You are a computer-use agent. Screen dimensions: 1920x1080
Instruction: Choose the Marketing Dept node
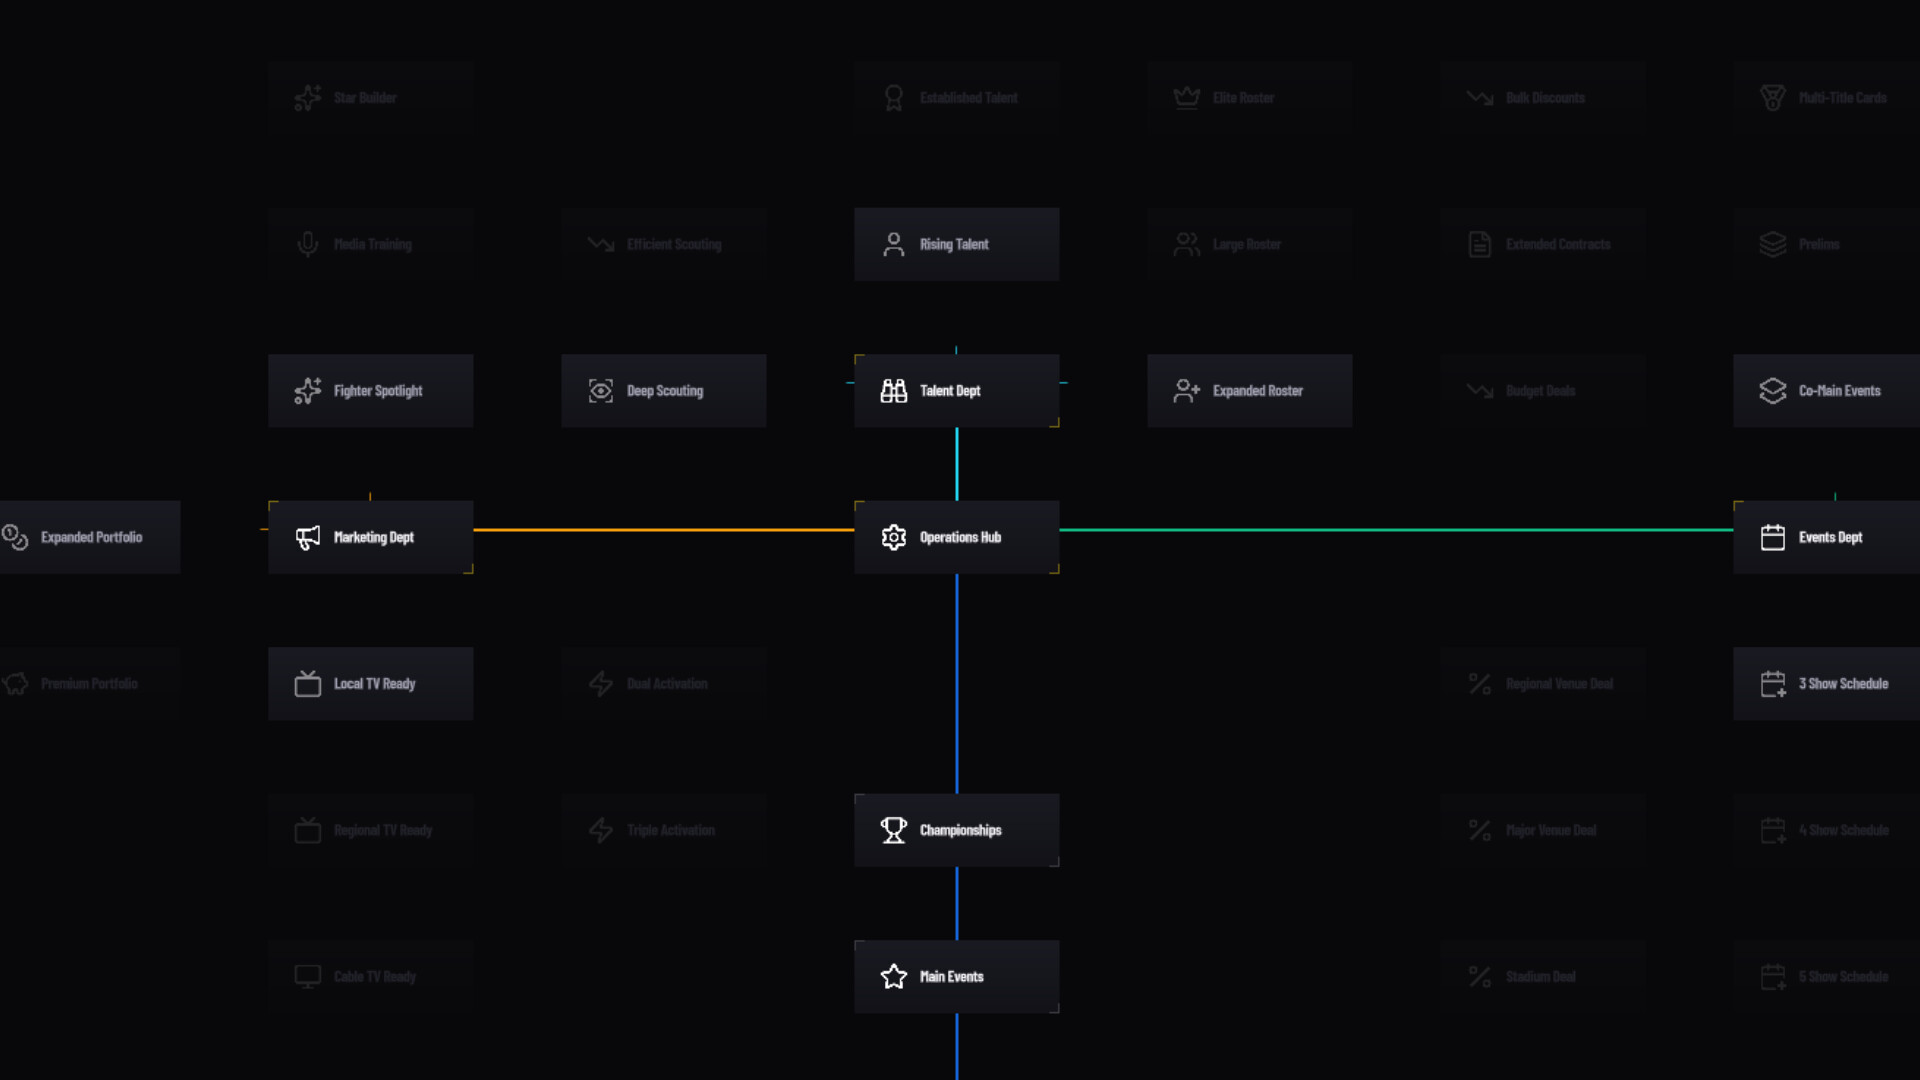(x=370, y=537)
